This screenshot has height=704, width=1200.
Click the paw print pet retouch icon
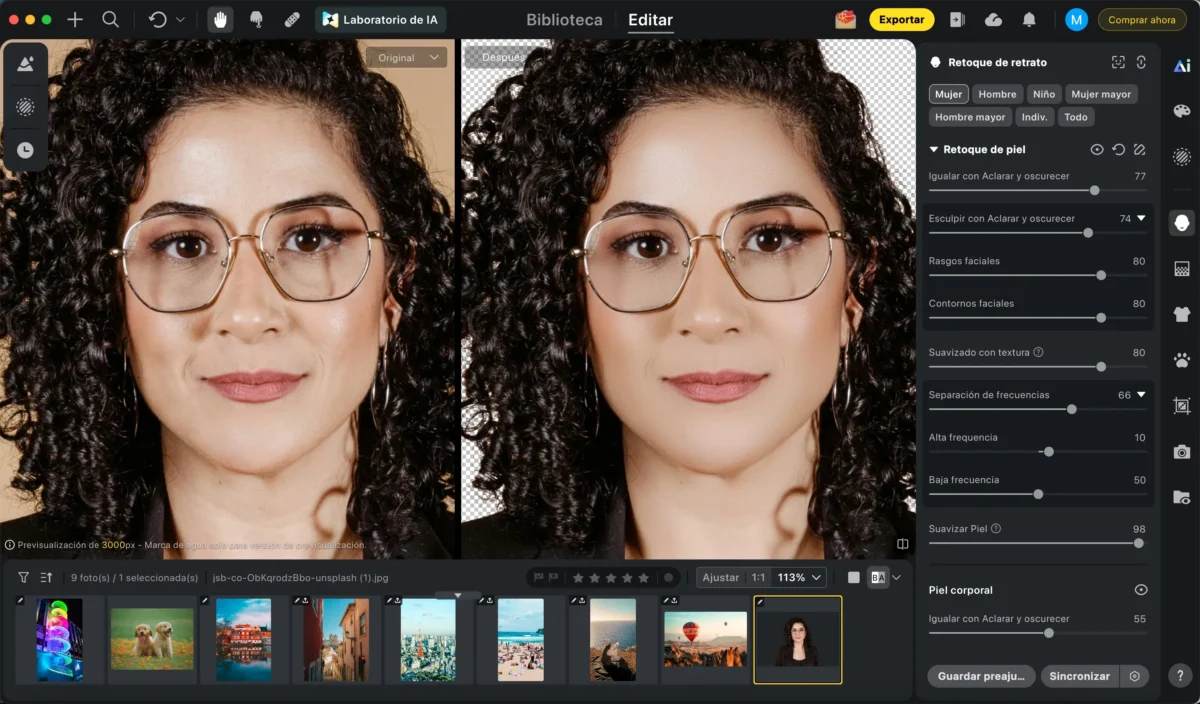point(1182,360)
